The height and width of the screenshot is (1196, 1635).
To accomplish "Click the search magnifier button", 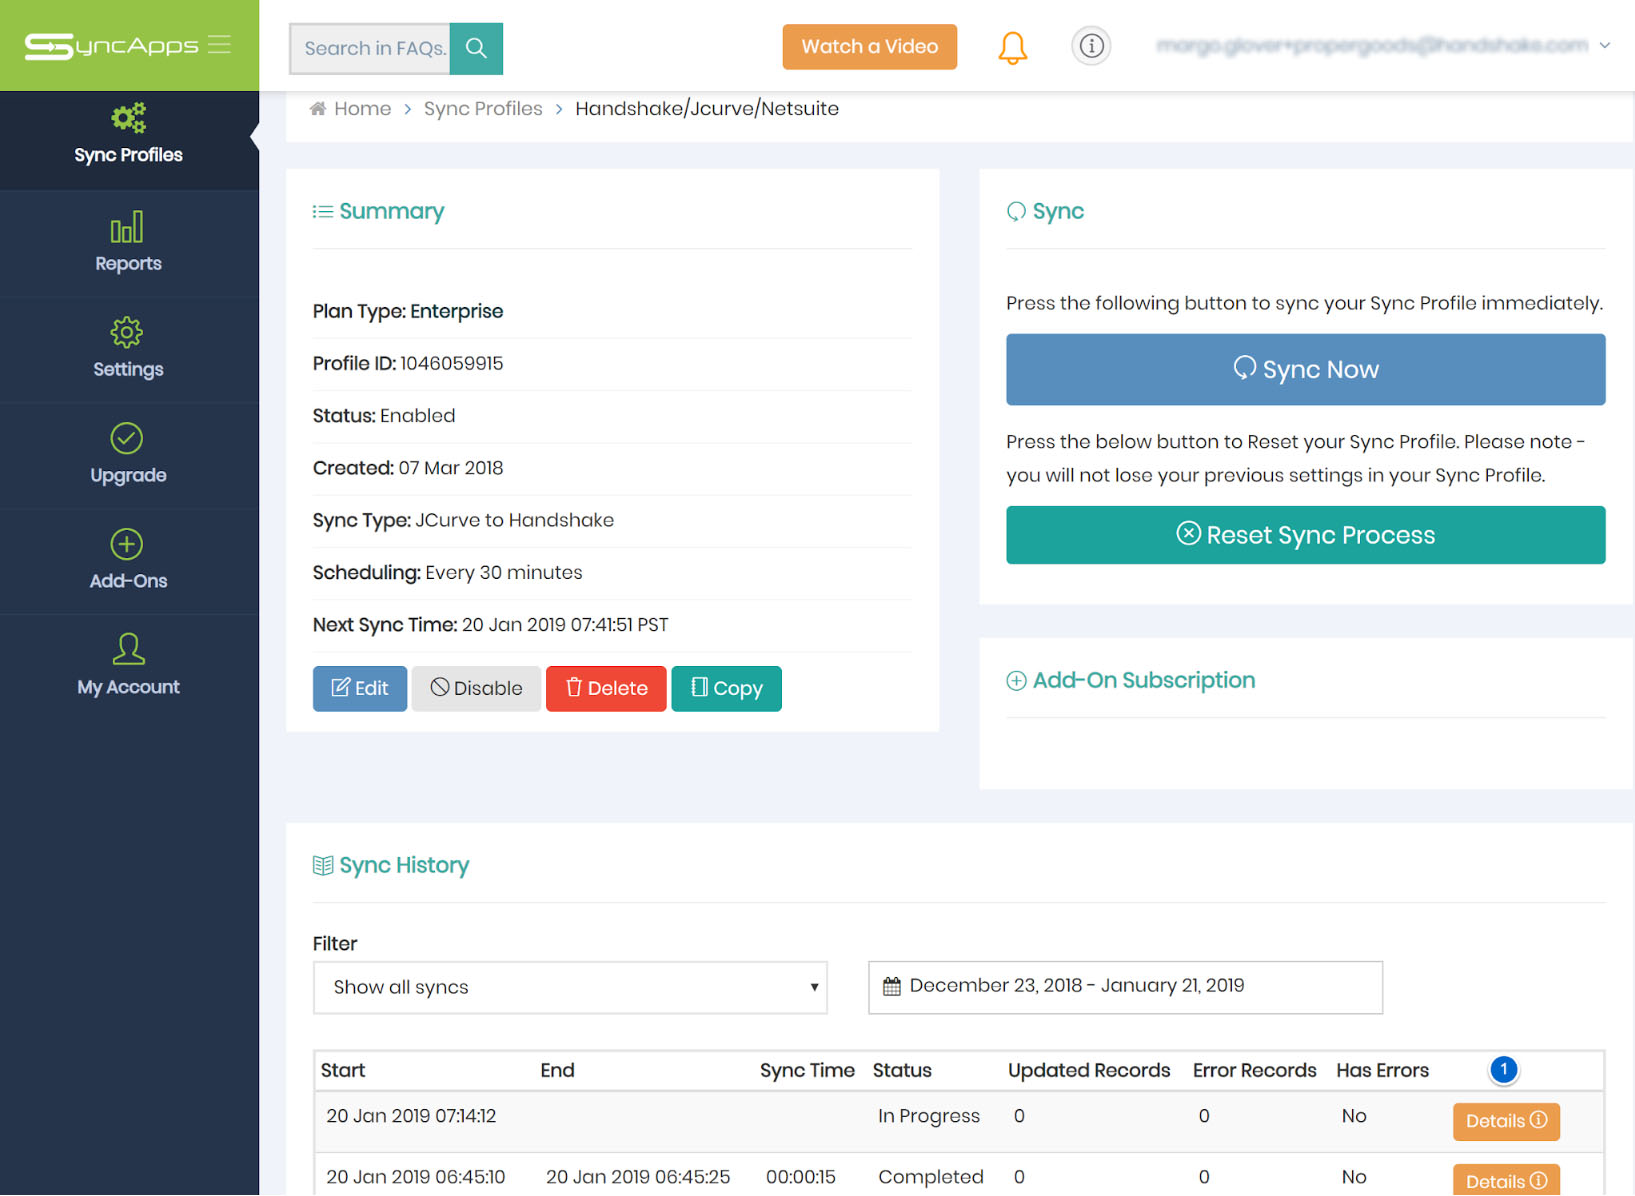I will click(x=476, y=48).
